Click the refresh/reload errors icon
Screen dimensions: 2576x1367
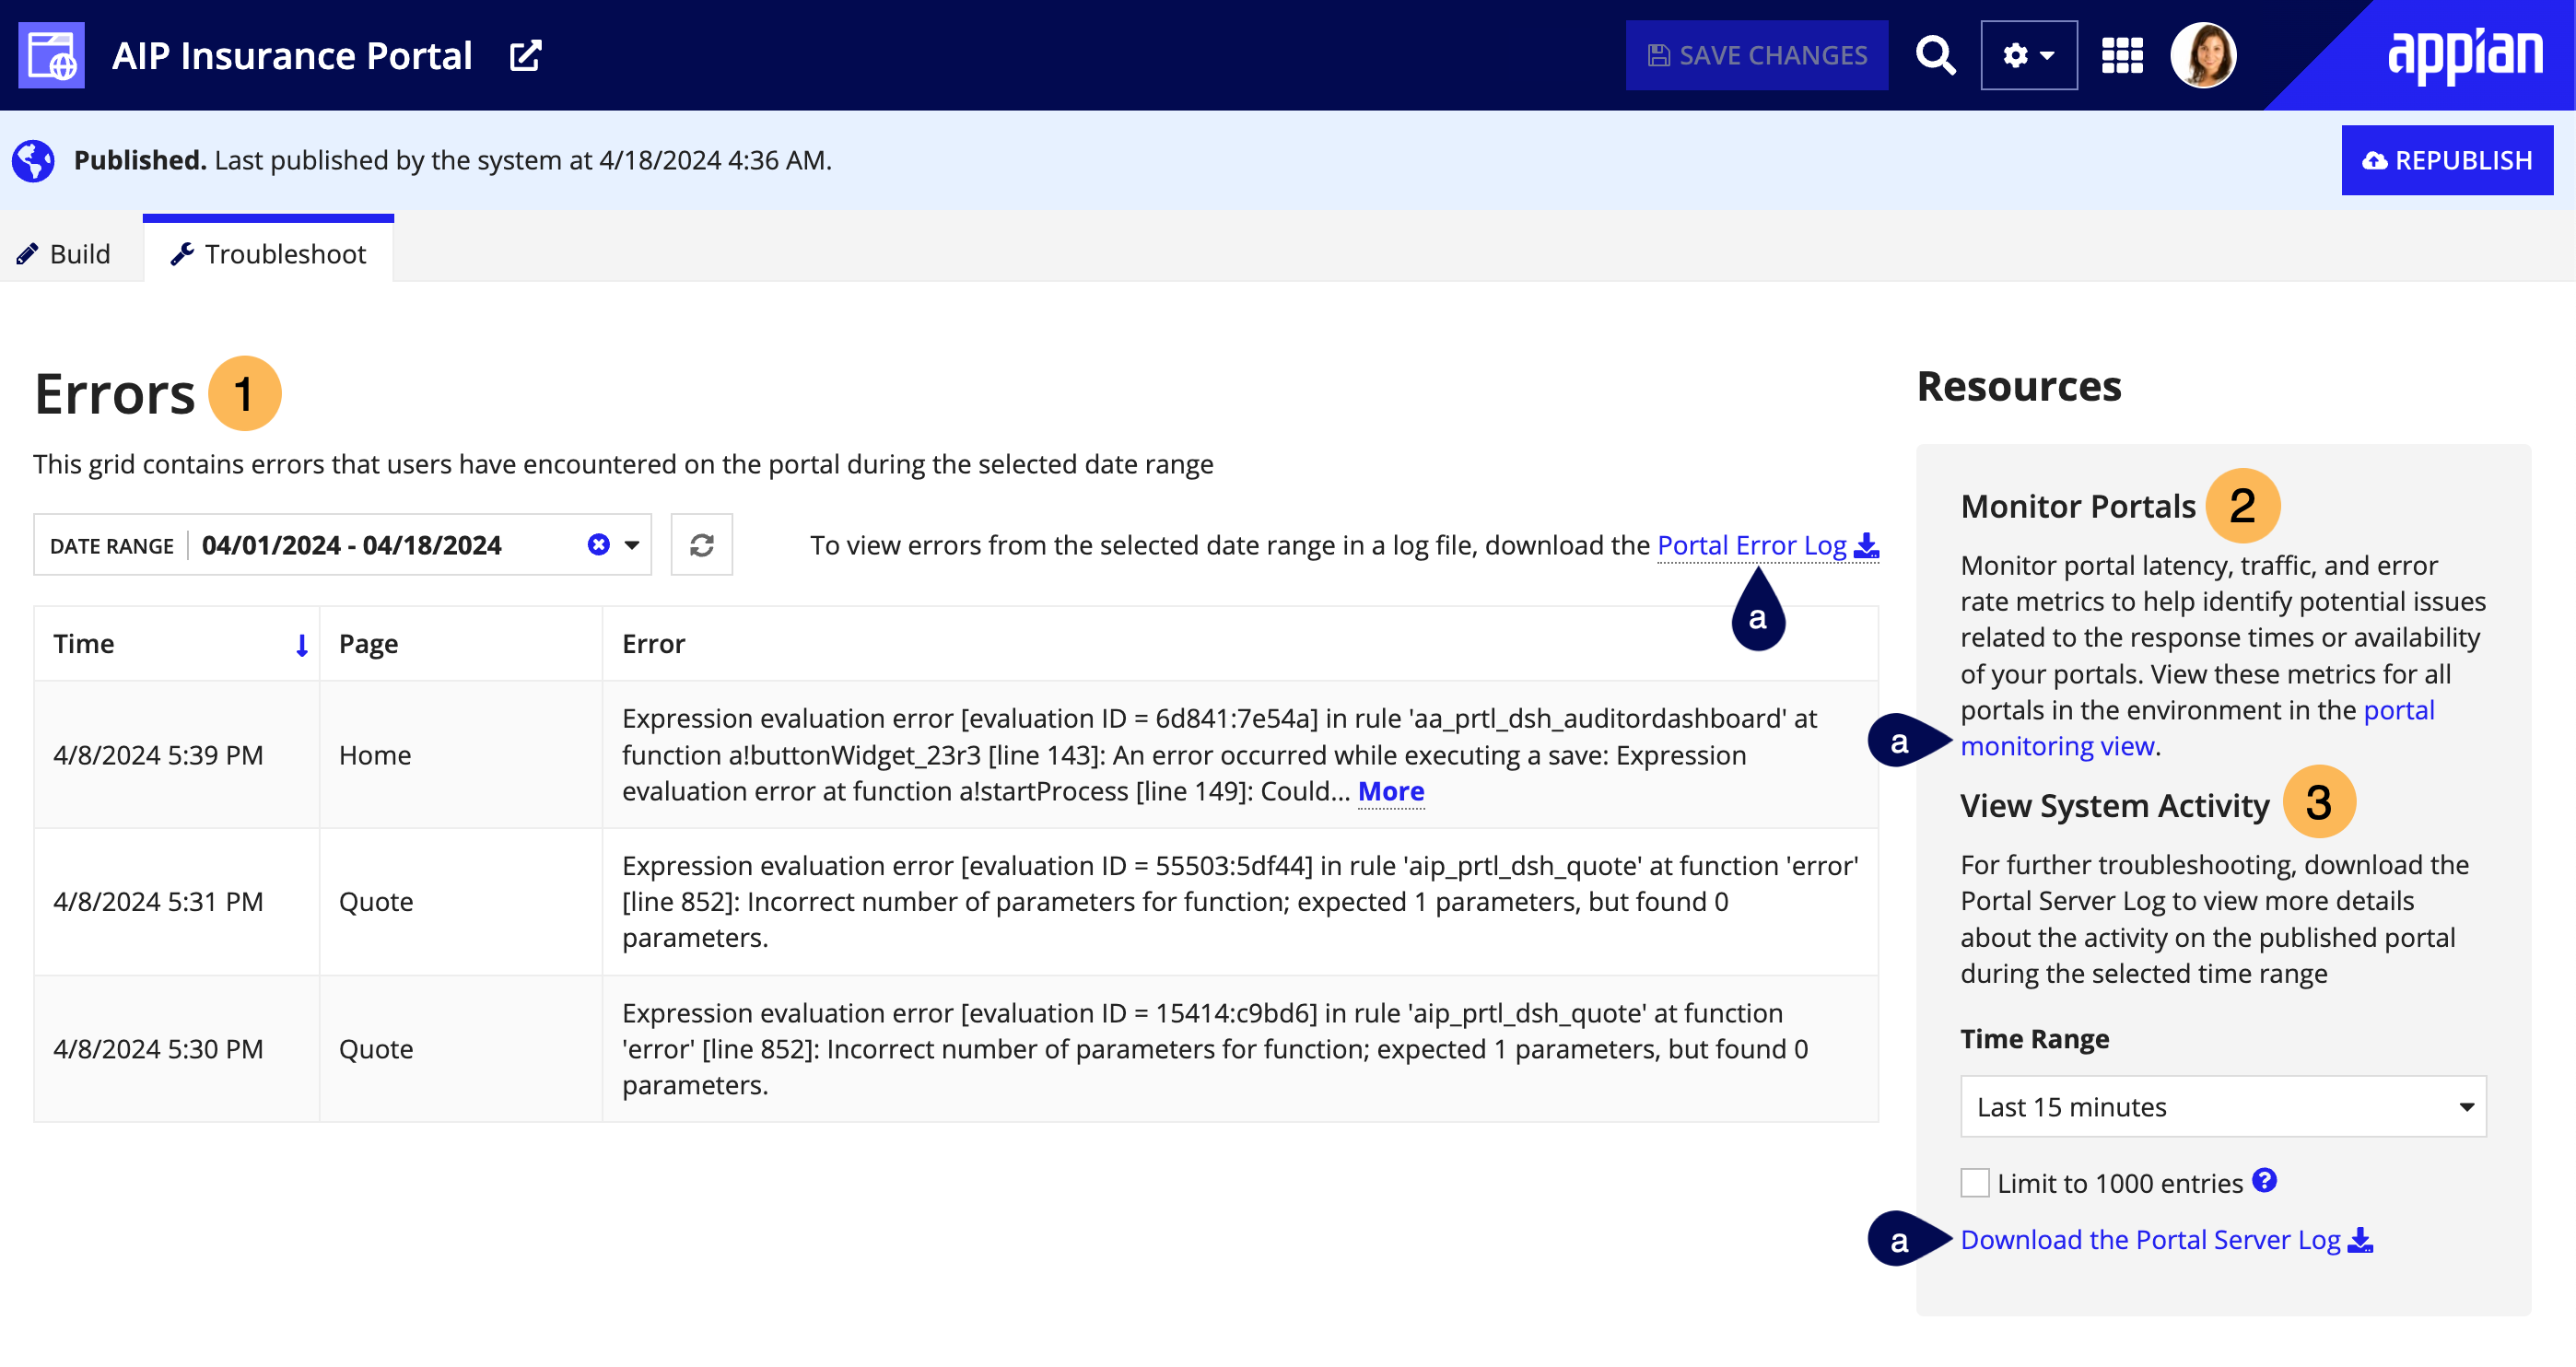click(x=700, y=544)
